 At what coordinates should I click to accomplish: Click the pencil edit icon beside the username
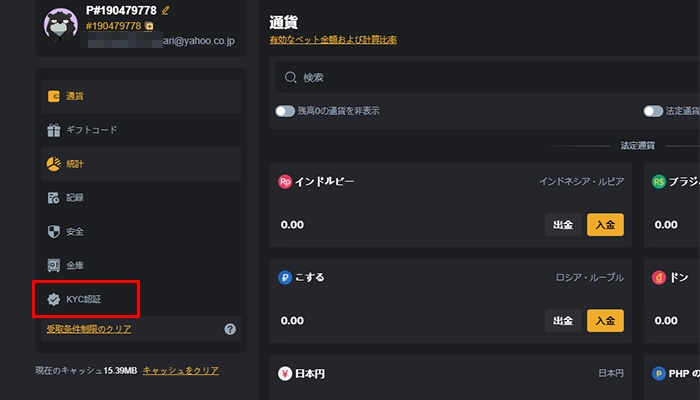tap(166, 10)
